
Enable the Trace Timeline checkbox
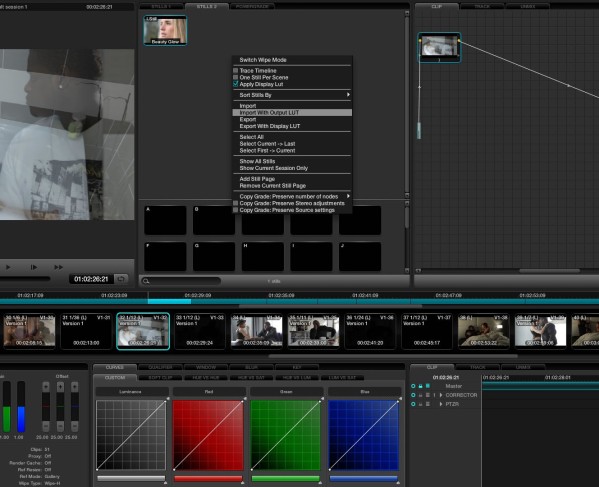tap(236, 71)
